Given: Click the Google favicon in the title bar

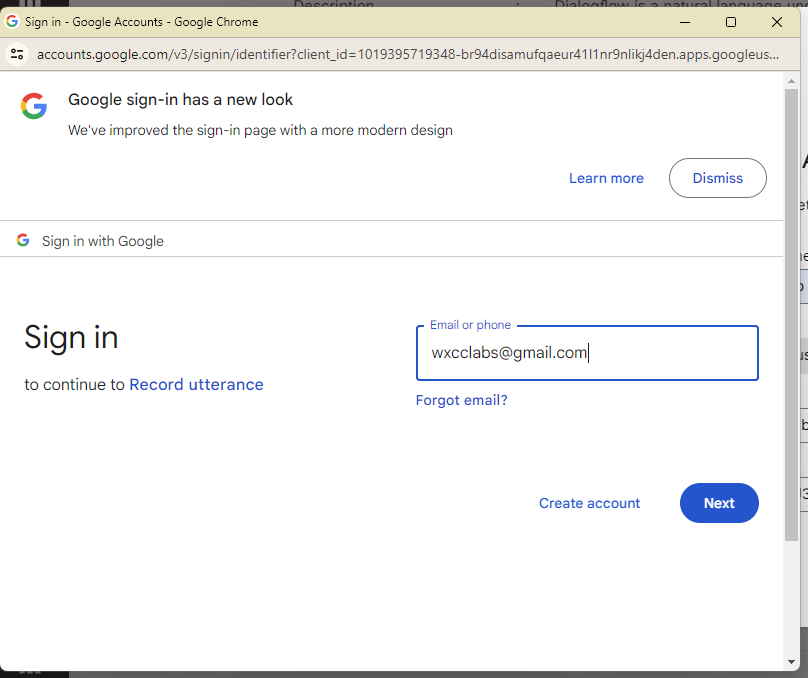Looking at the screenshot, I should click(x=12, y=22).
